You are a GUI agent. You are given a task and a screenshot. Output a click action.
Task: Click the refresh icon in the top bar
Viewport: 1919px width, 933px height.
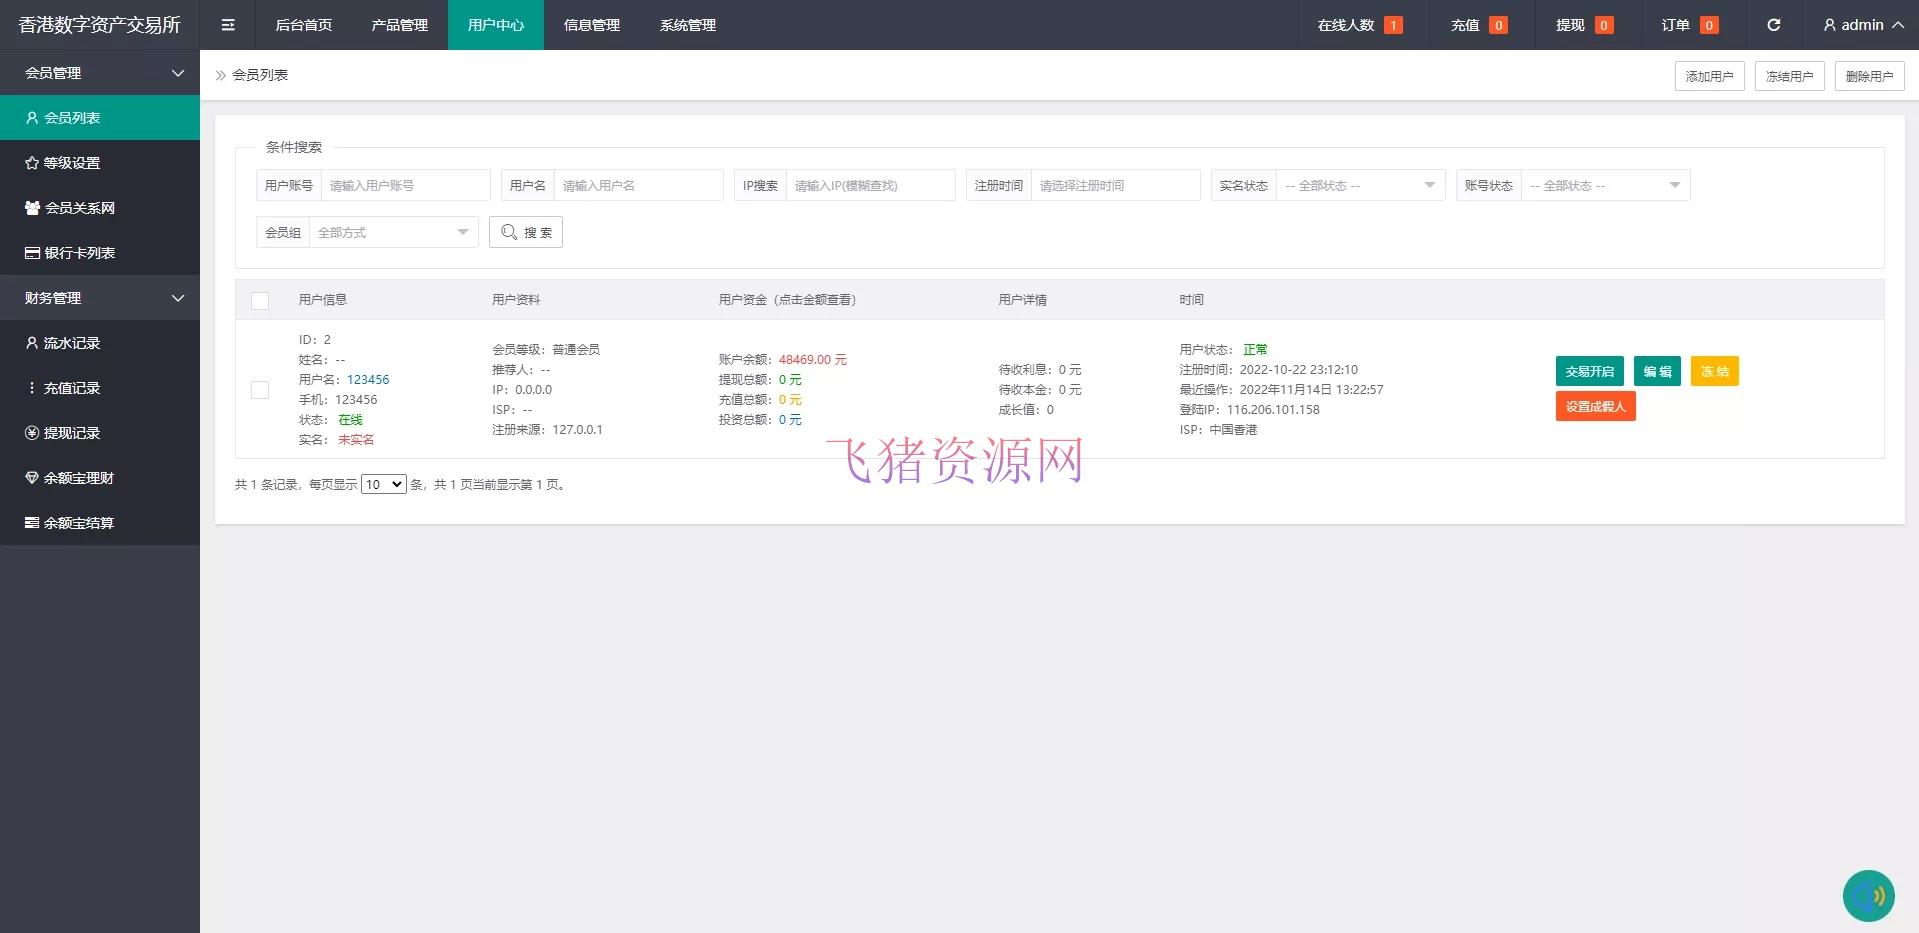[1774, 24]
